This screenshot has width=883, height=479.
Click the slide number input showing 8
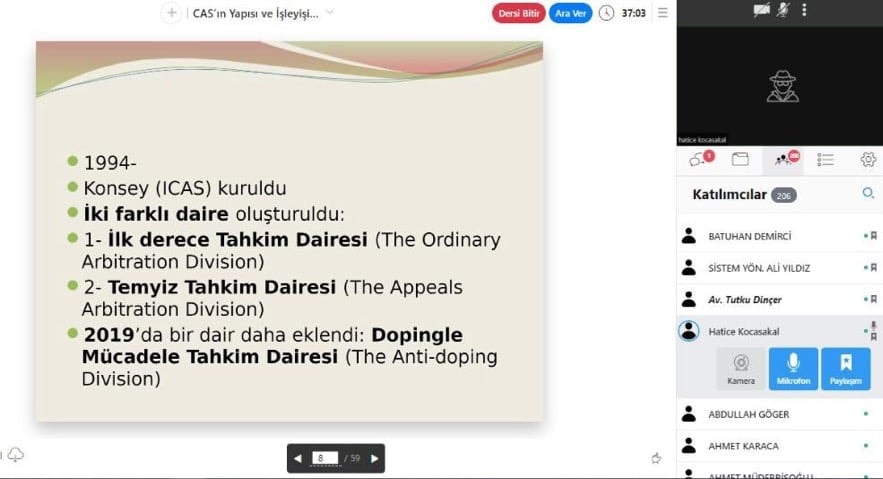coord(325,458)
